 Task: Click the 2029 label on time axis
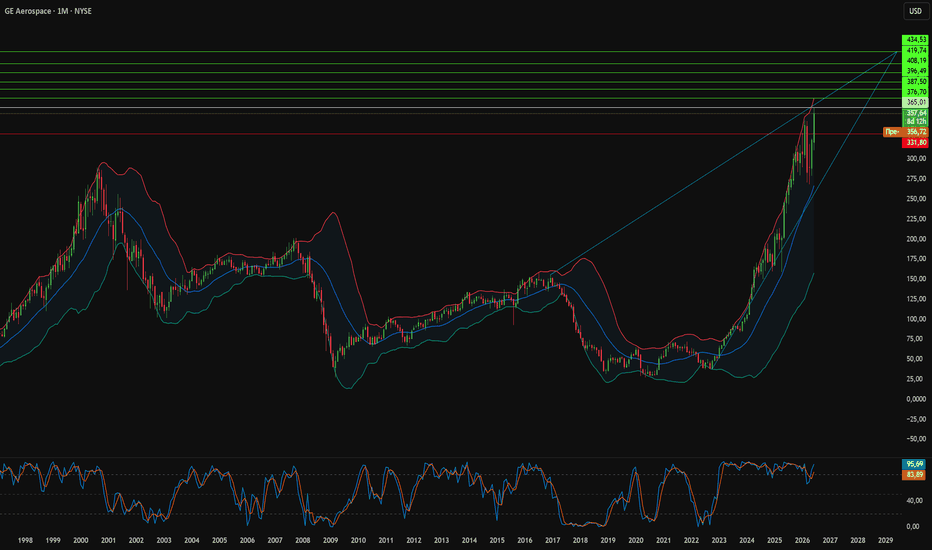tap(886, 540)
